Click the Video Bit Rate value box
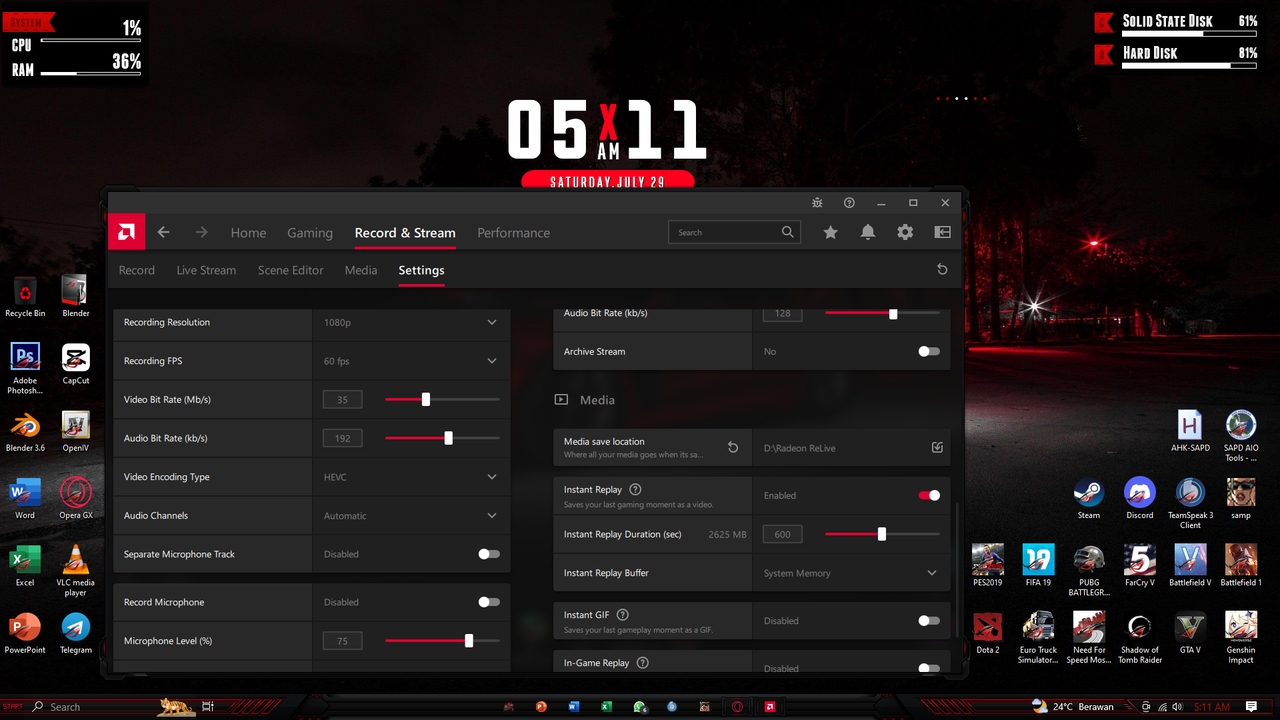 click(x=342, y=399)
